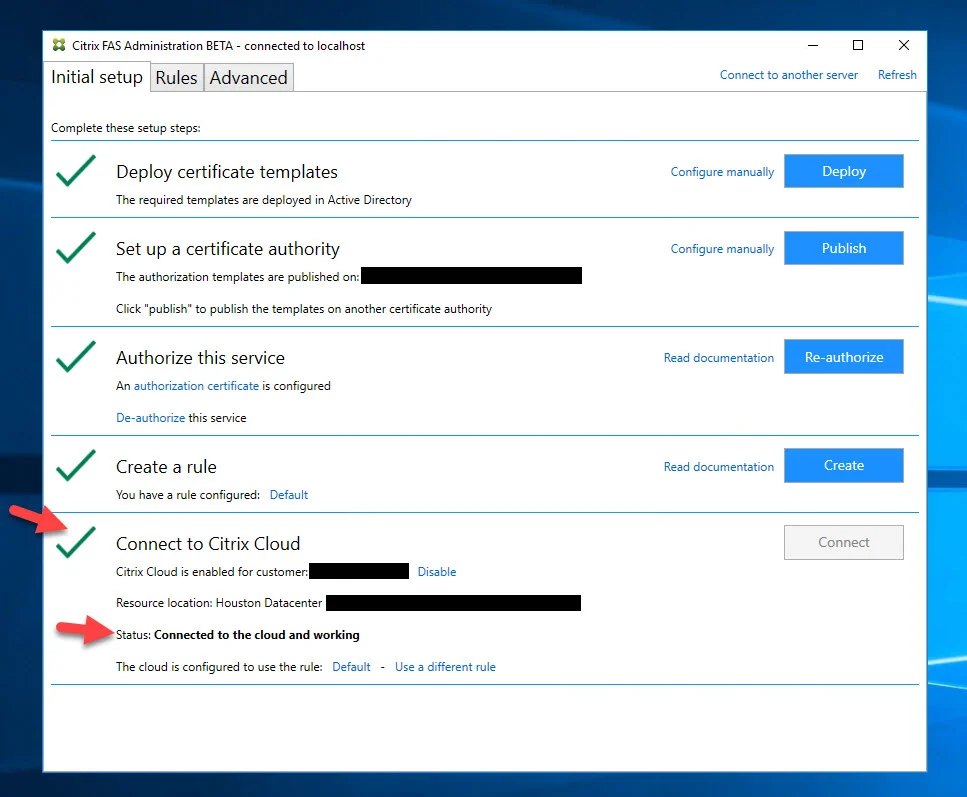967x797 pixels.
Task: Click 'The cloud is configured to use the rule:' text
Action: coord(219,667)
